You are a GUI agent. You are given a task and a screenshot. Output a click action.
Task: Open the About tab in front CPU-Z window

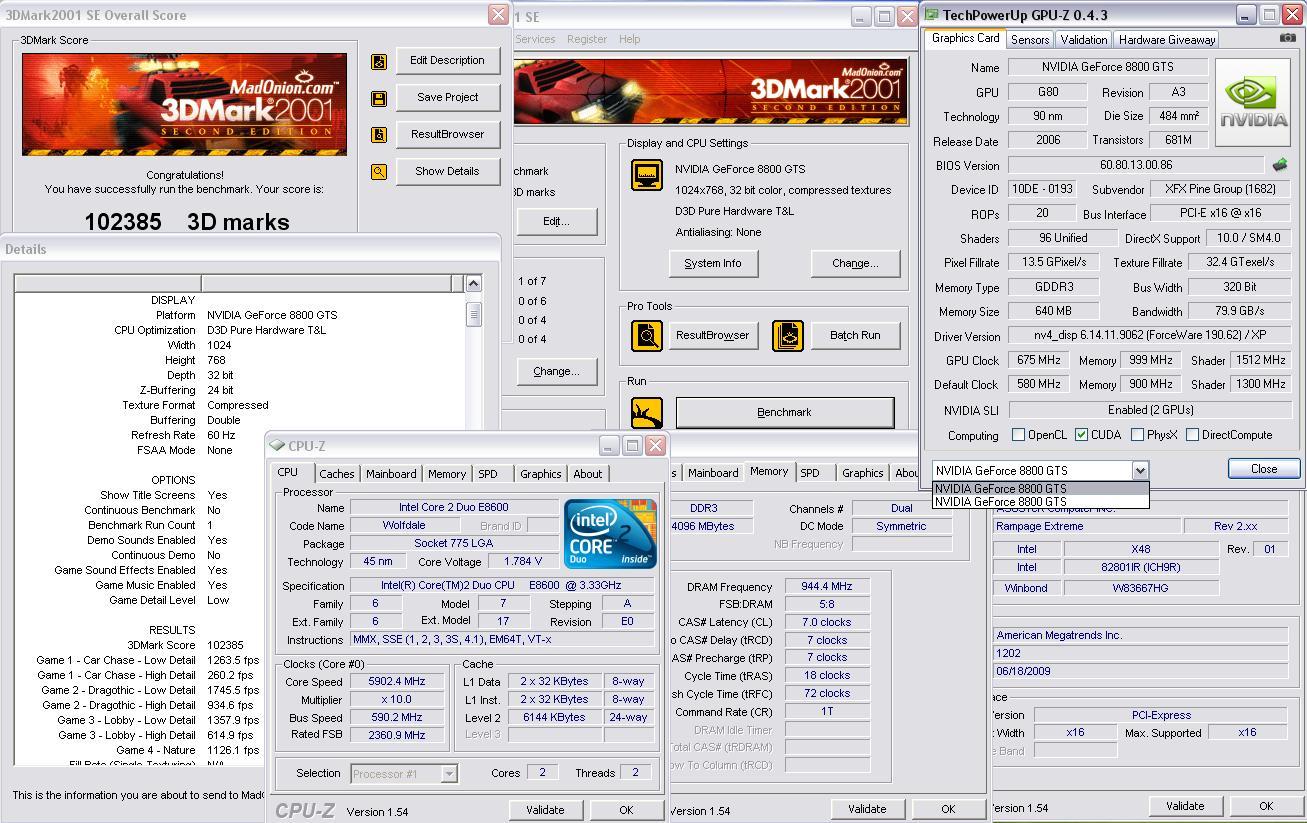pos(587,474)
